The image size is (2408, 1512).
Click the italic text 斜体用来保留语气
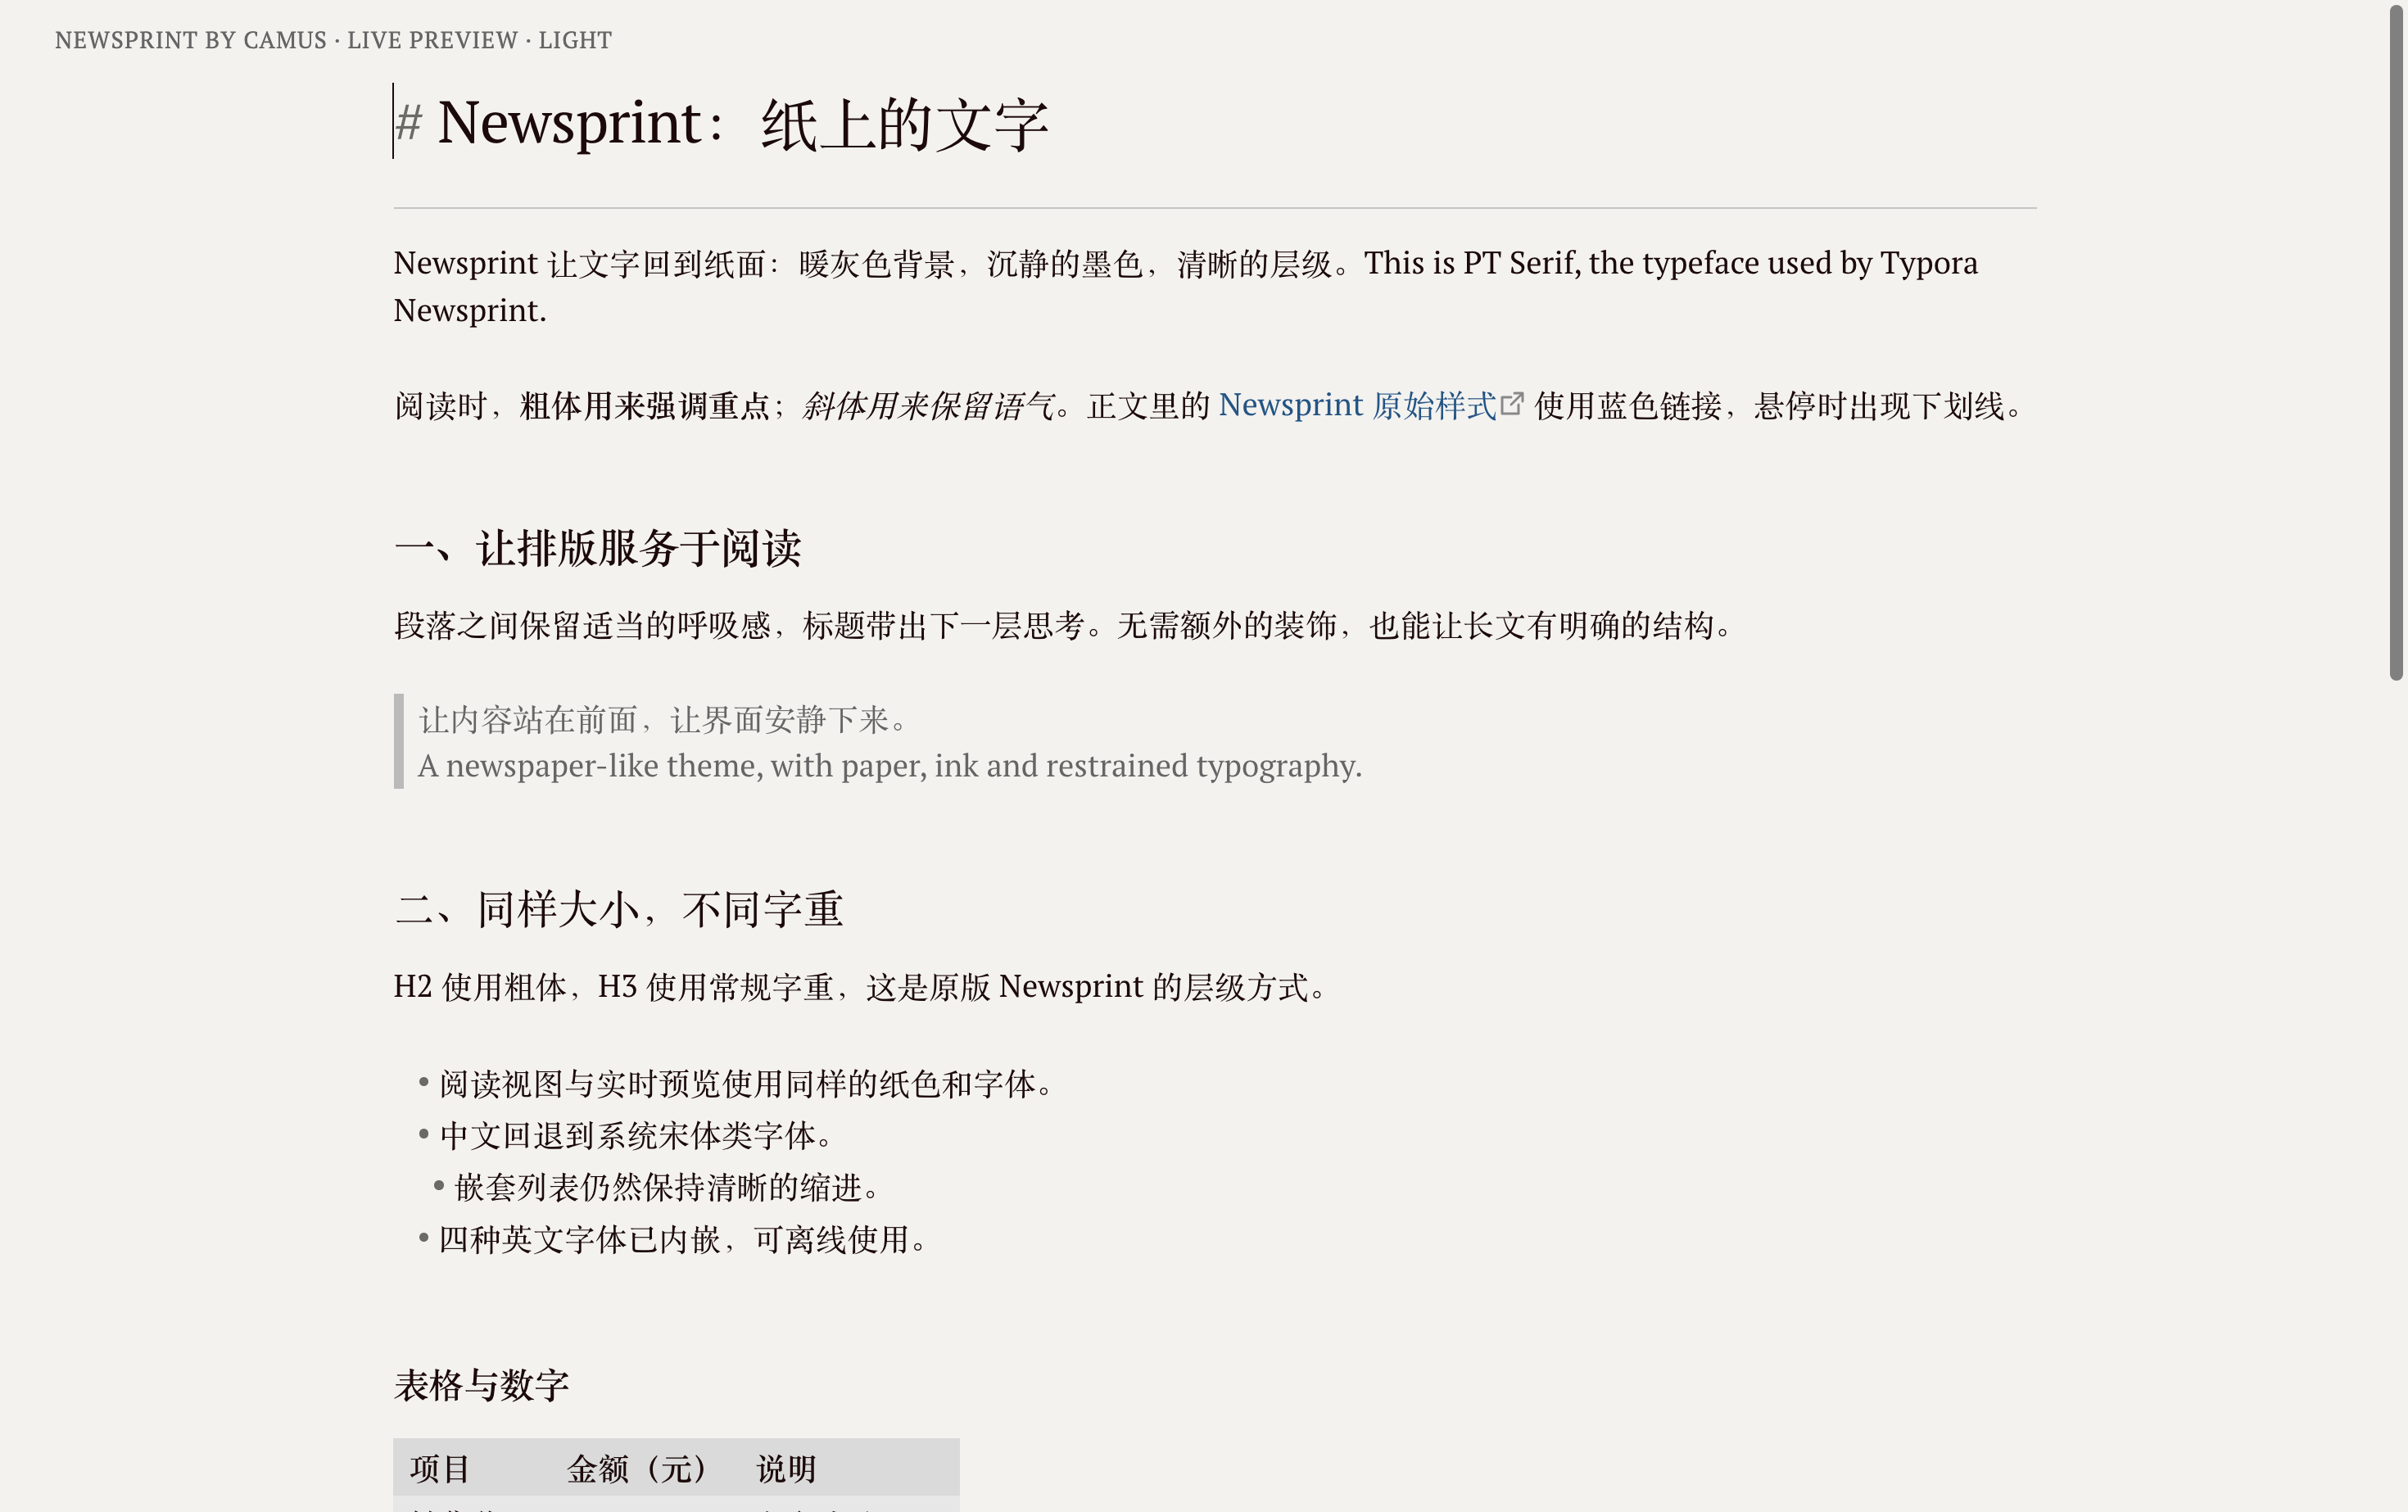pos(928,406)
